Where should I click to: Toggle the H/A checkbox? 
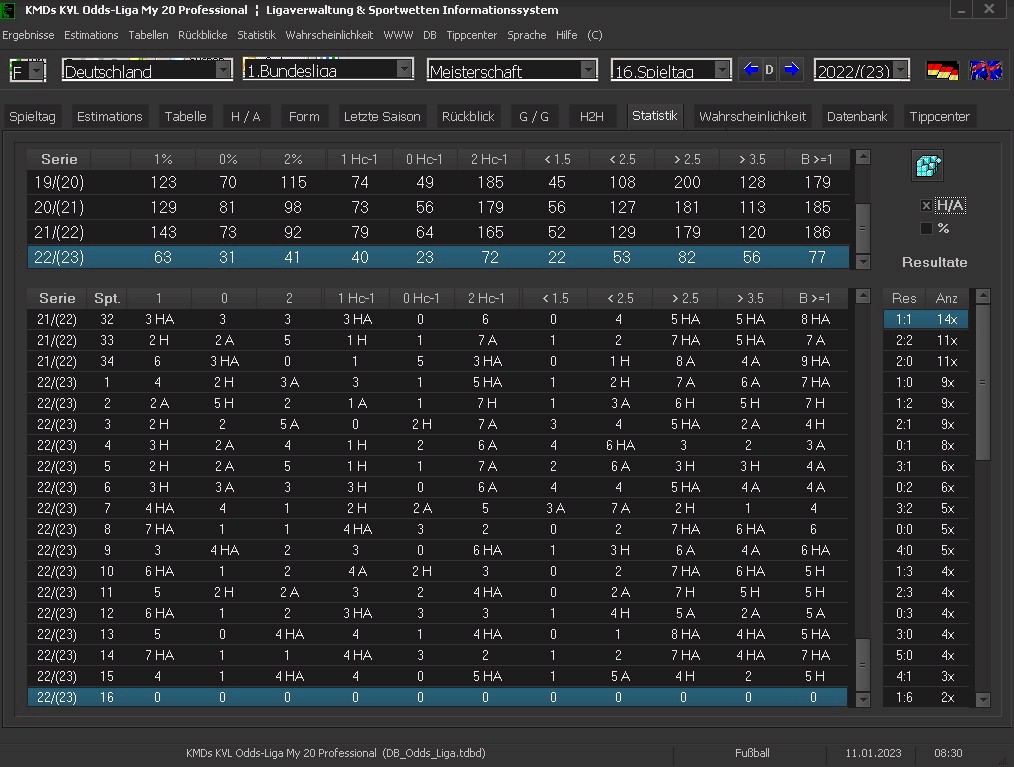(926, 206)
